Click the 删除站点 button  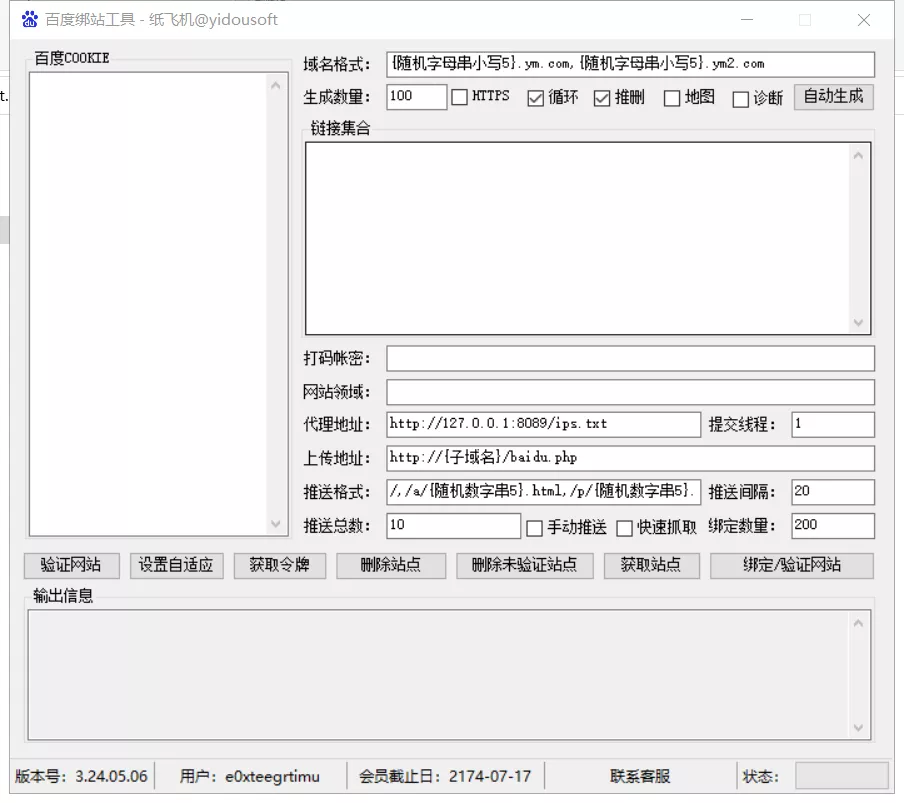click(391, 565)
